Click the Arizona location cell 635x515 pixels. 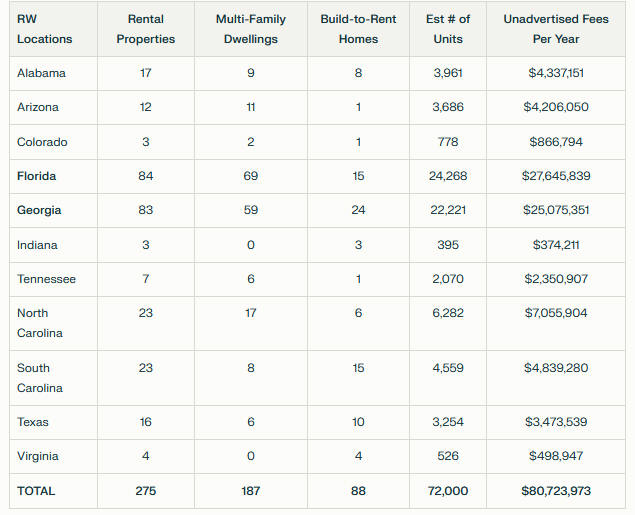coord(38,107)
